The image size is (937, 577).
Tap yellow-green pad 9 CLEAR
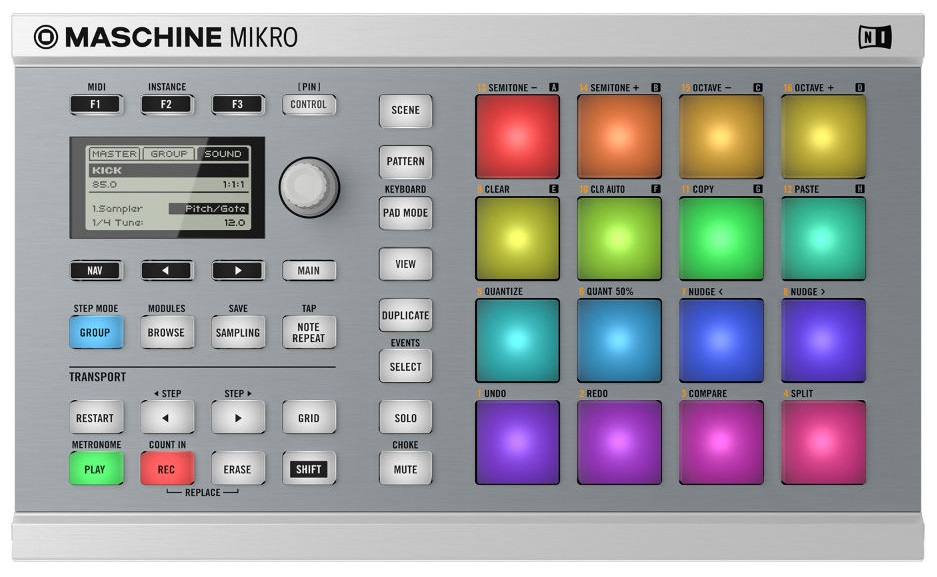(x=518, y=238)
